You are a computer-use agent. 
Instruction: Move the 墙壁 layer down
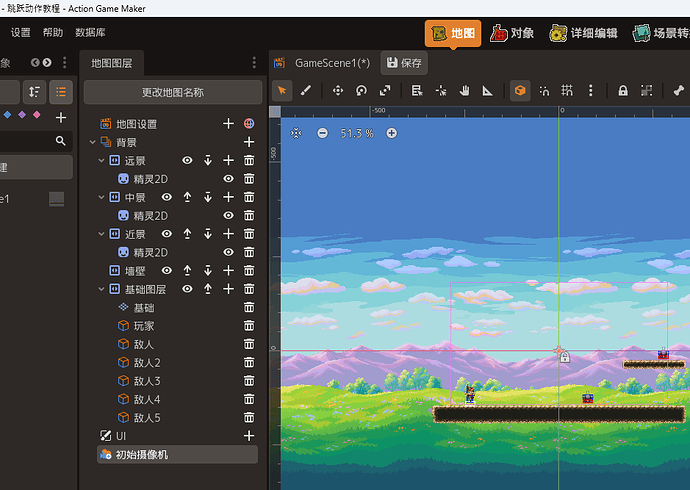coord(208,271)
